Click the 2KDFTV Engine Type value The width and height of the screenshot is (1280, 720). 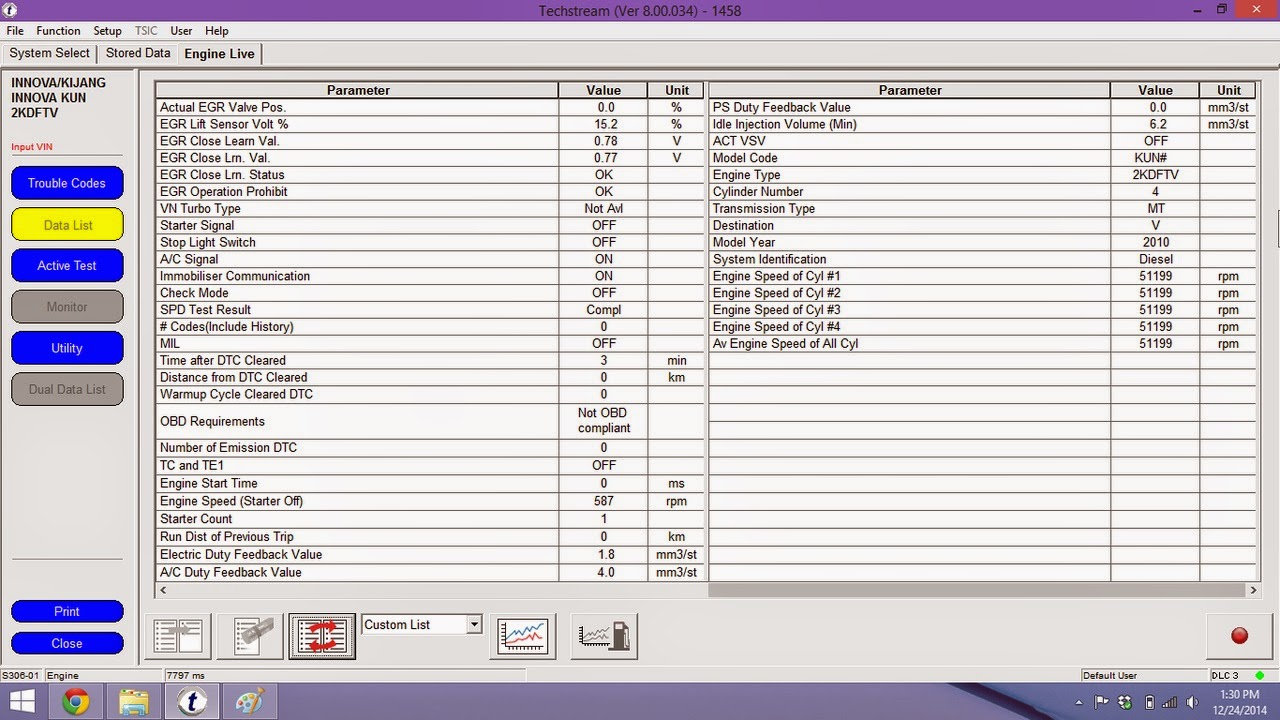click(x=1155, y=175)
